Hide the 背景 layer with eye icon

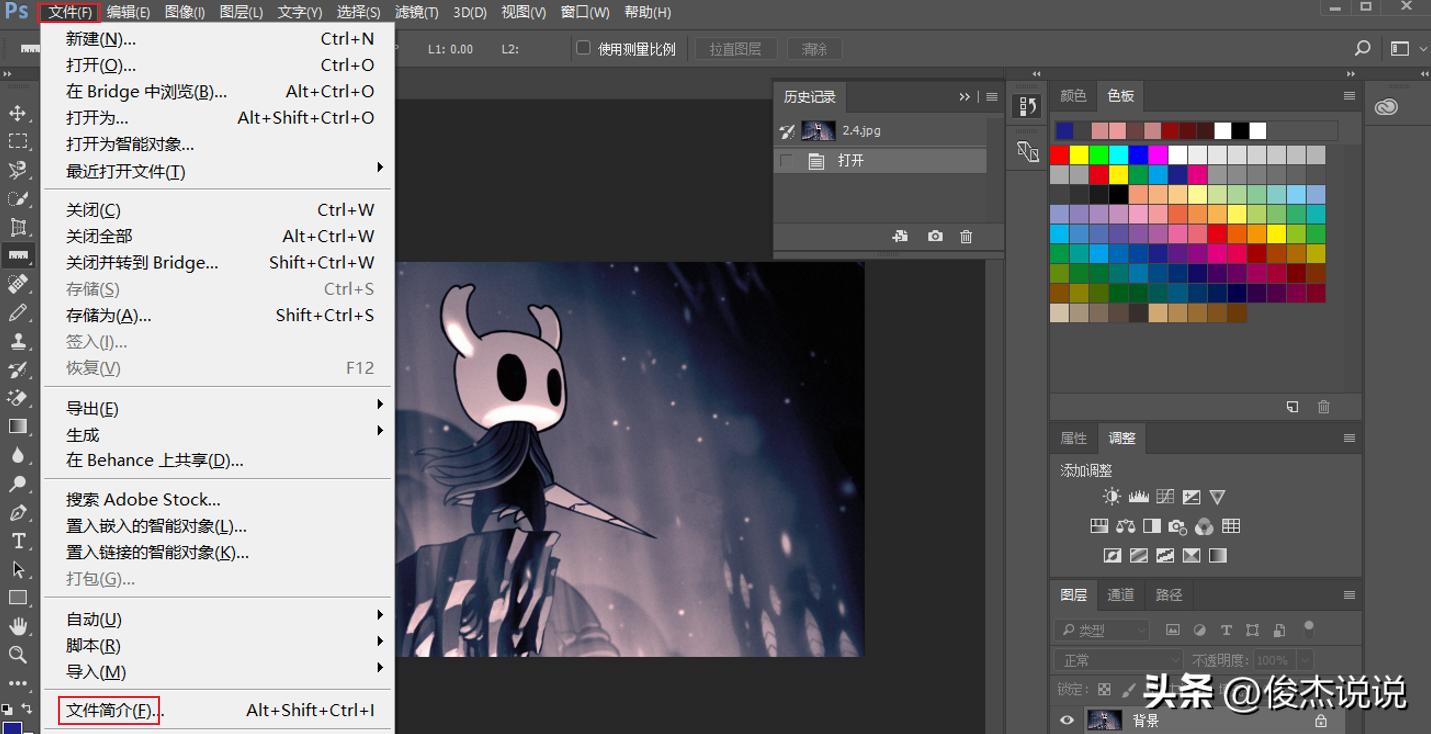click(x=1067, y=720)
